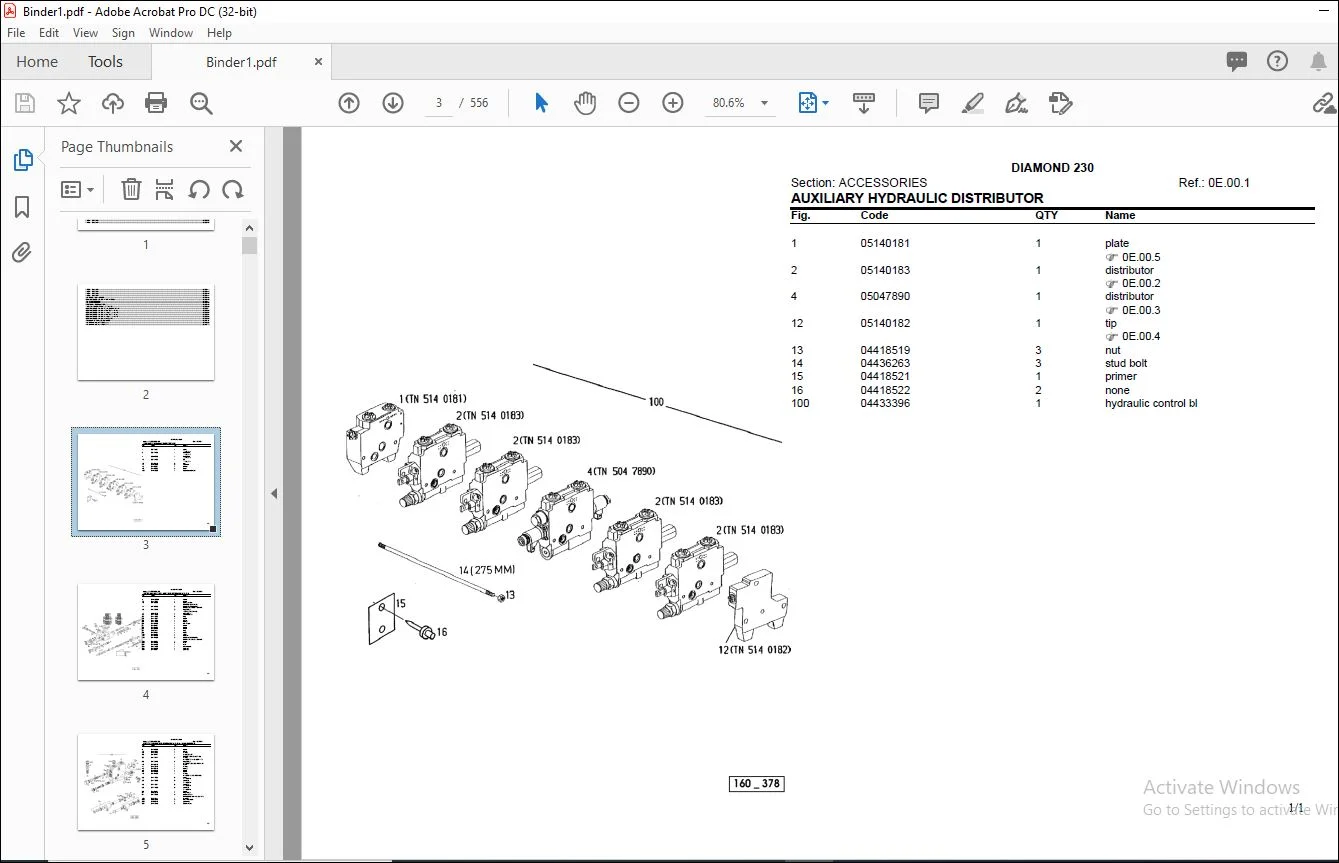
Task: Delete selected page with trash icon
Action: tap(131, 189)
